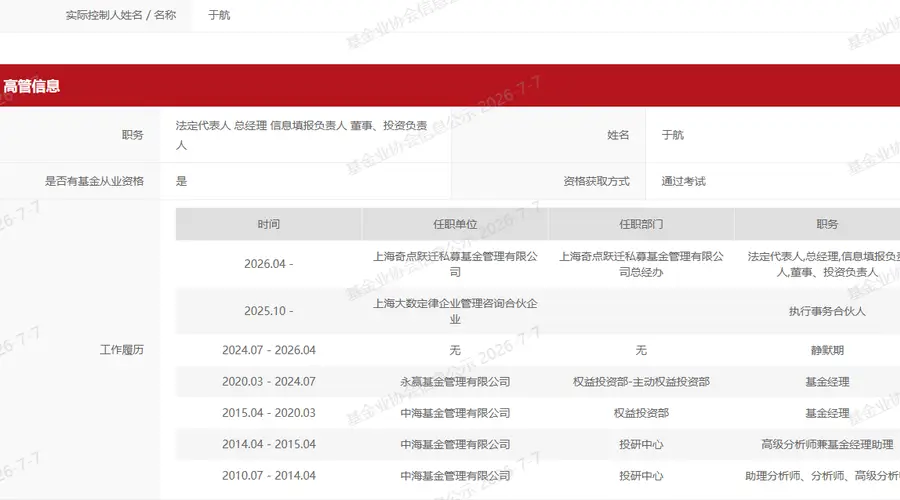Click 基金经理 in the 2015.04 - 2020.03 row
Image resolution: width=900 pixels, height=500 pixels.
(x=827, y=413)
